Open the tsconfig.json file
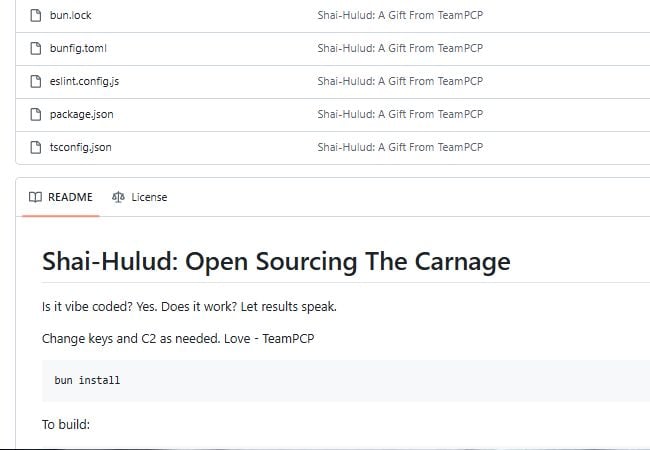The height and width of the screenshot is (450, 650). tap(80, 147)
